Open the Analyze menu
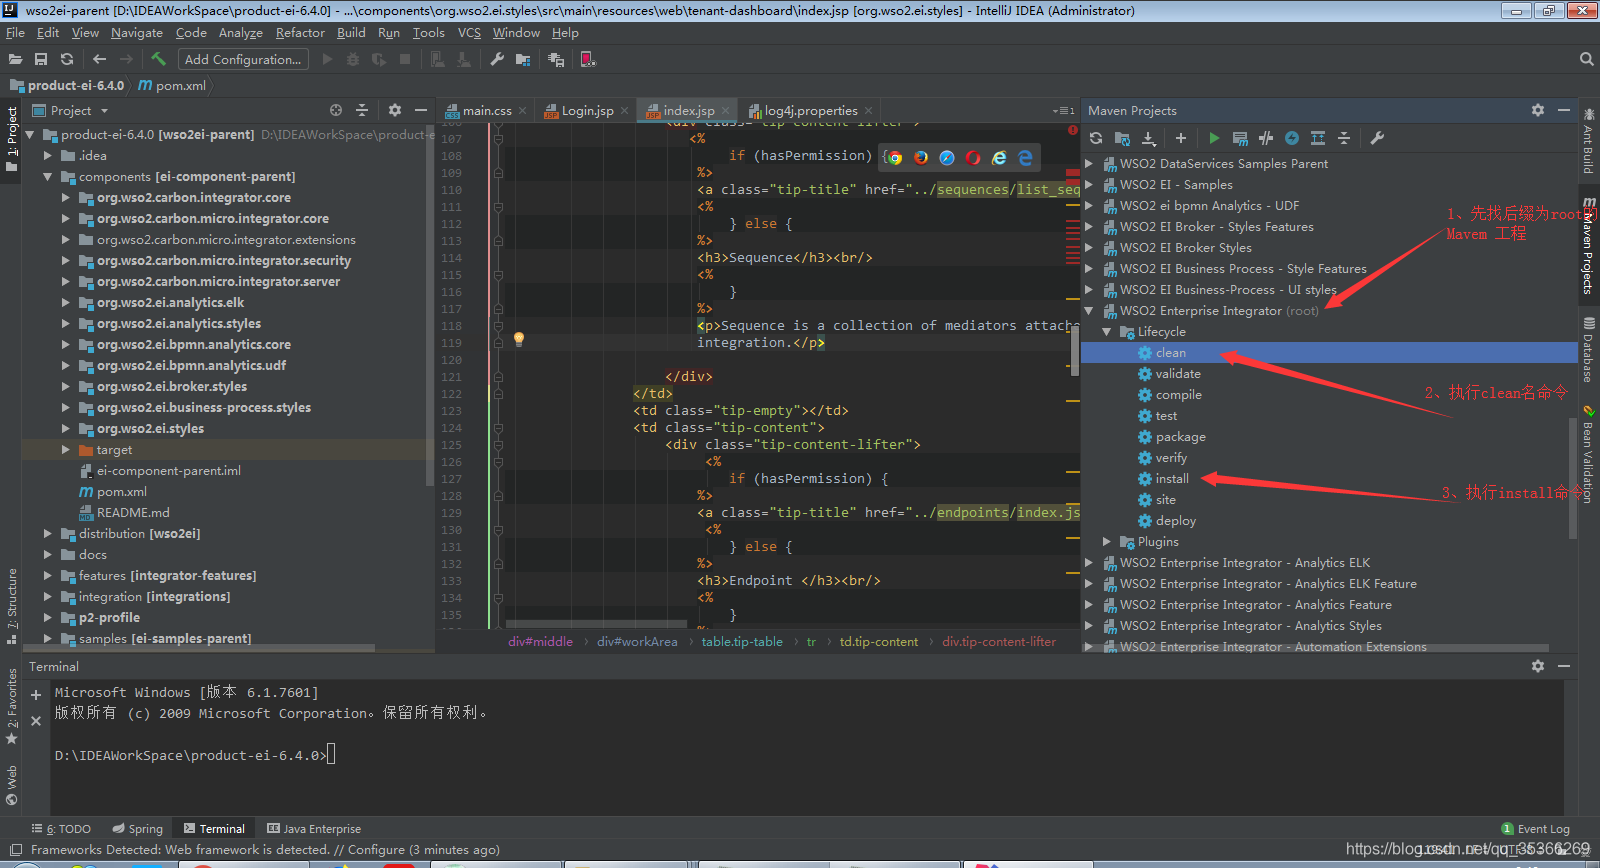This screenshot has height=868, width=1600. pos(241,33)
